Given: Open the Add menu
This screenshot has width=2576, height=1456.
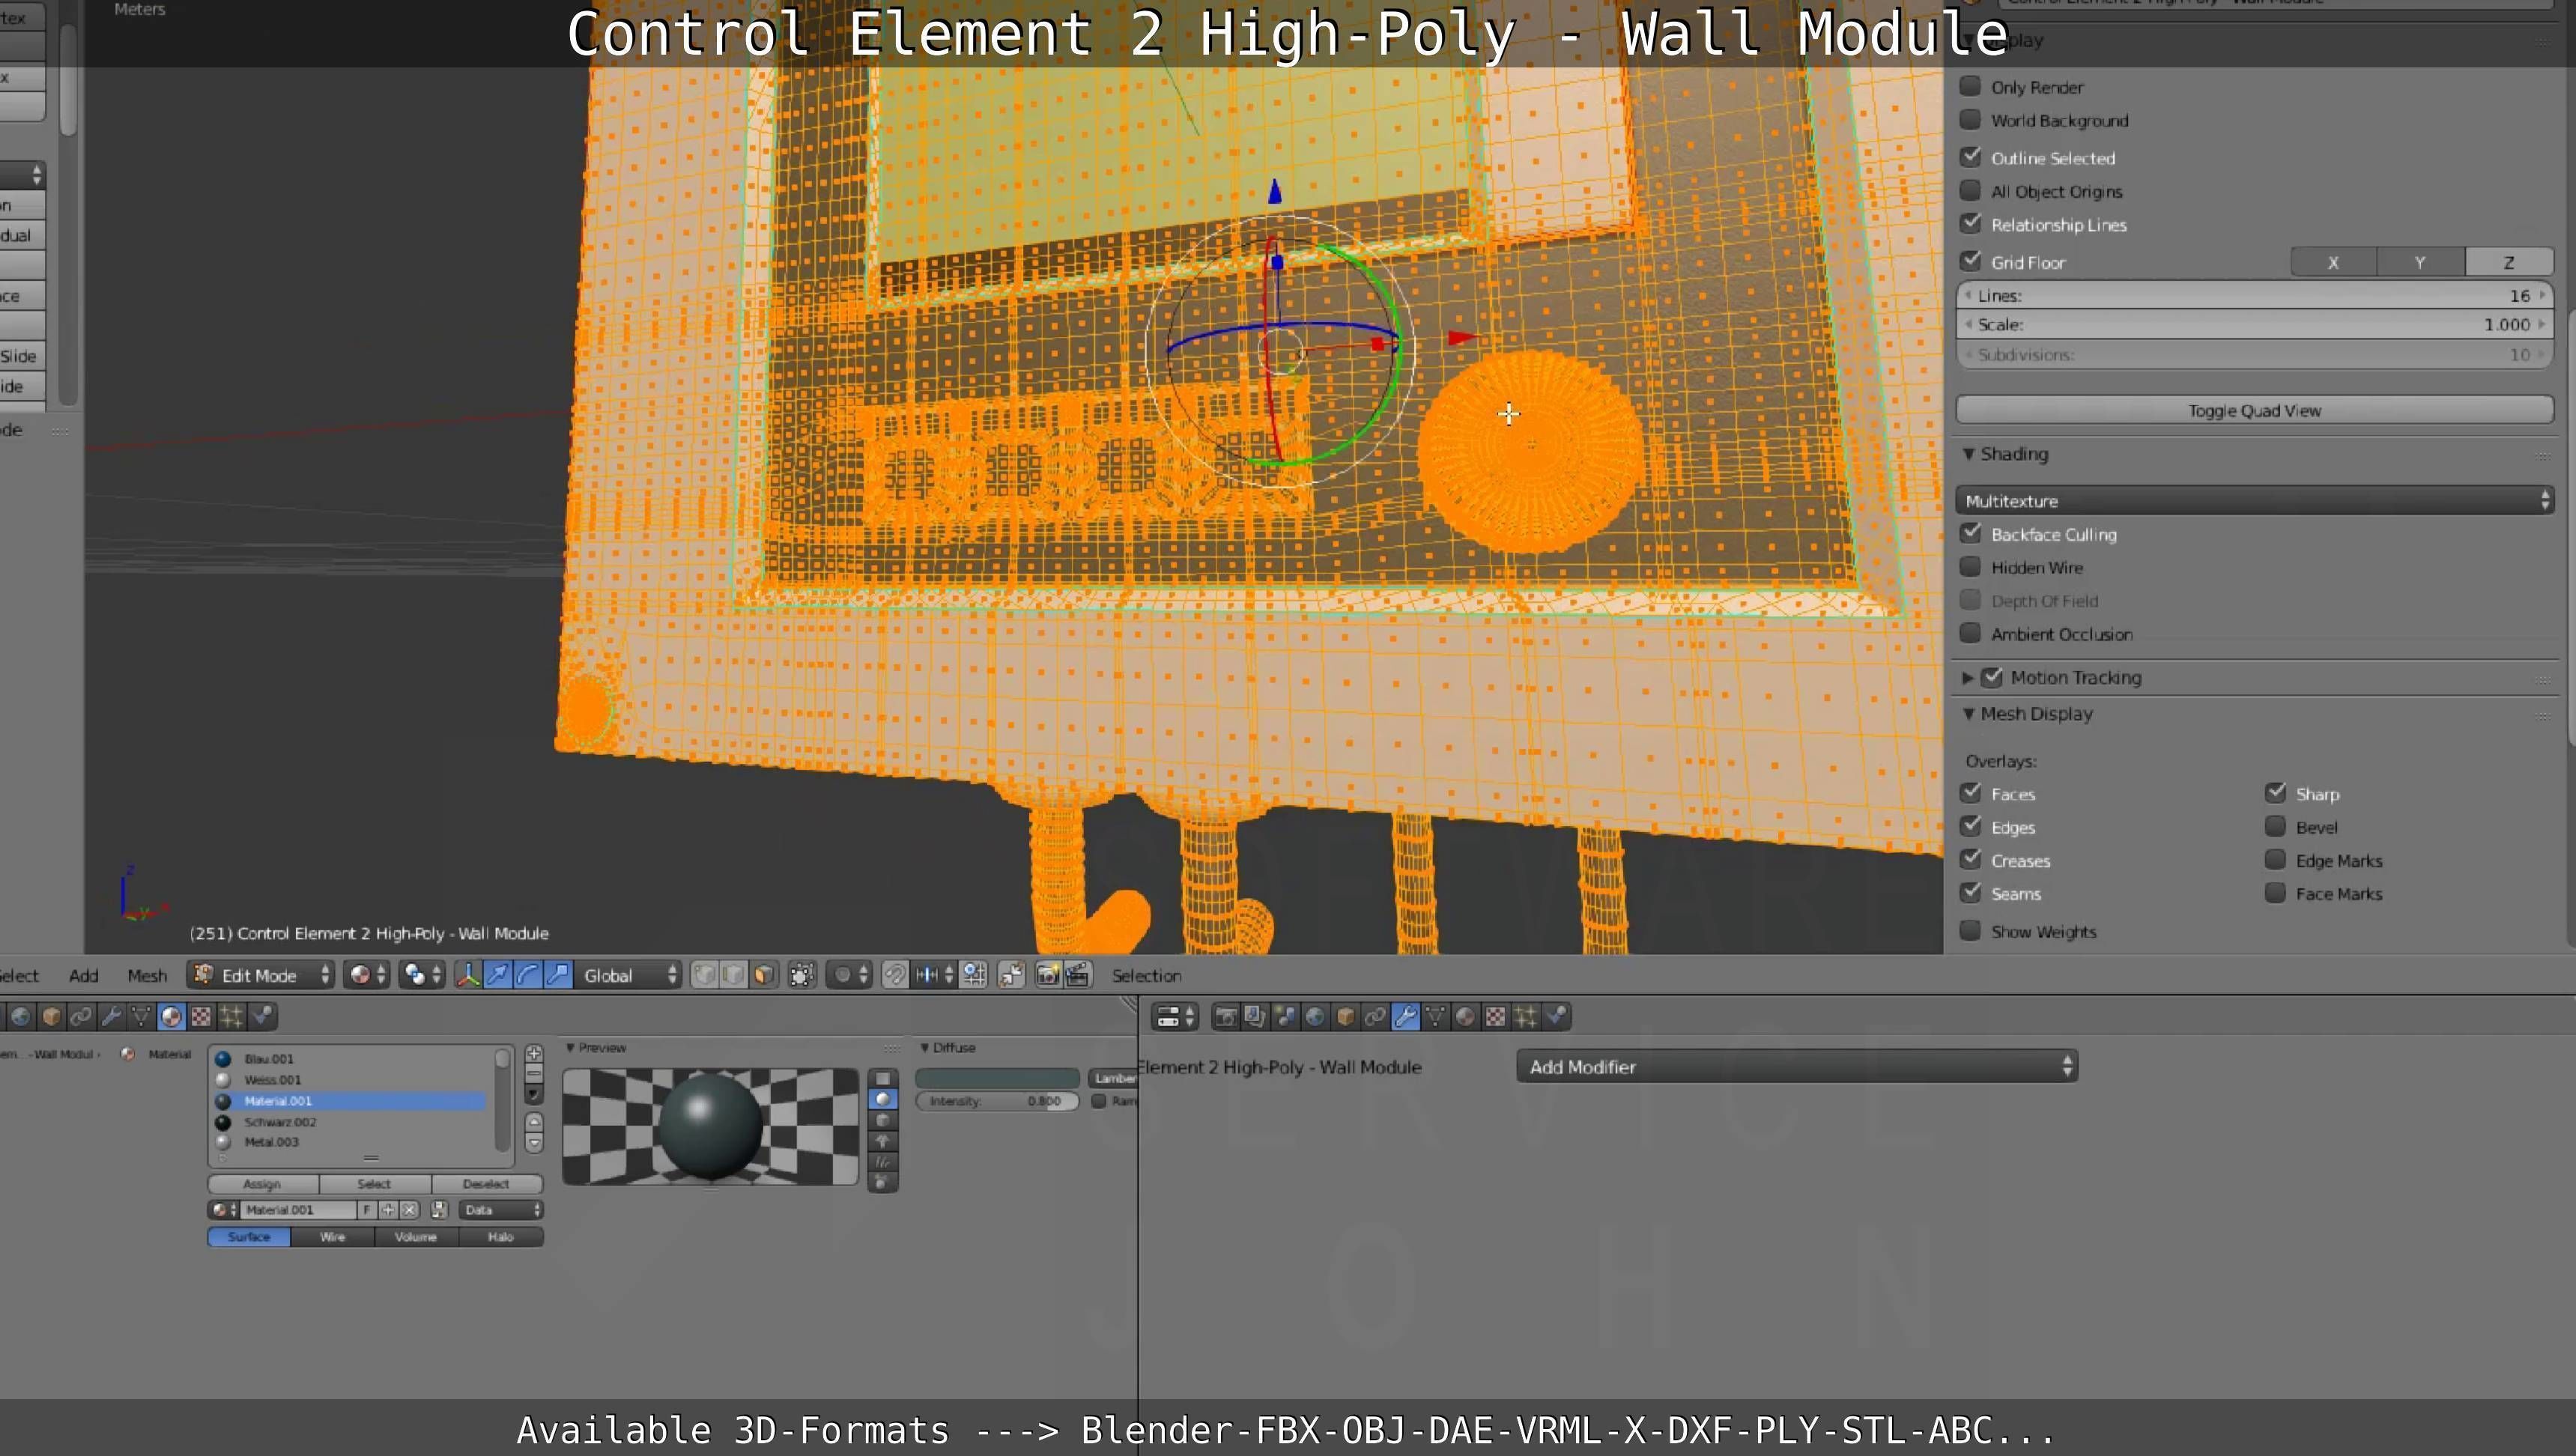Looking at the screenshot, I should (84, 975).
